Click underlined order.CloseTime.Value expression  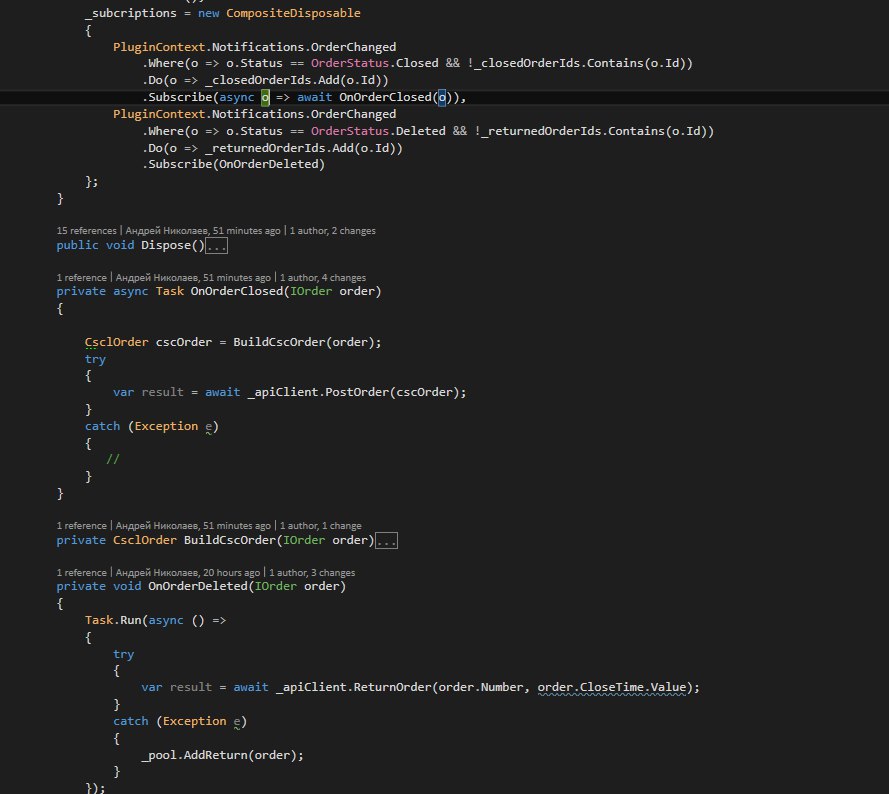click(612, 687)
